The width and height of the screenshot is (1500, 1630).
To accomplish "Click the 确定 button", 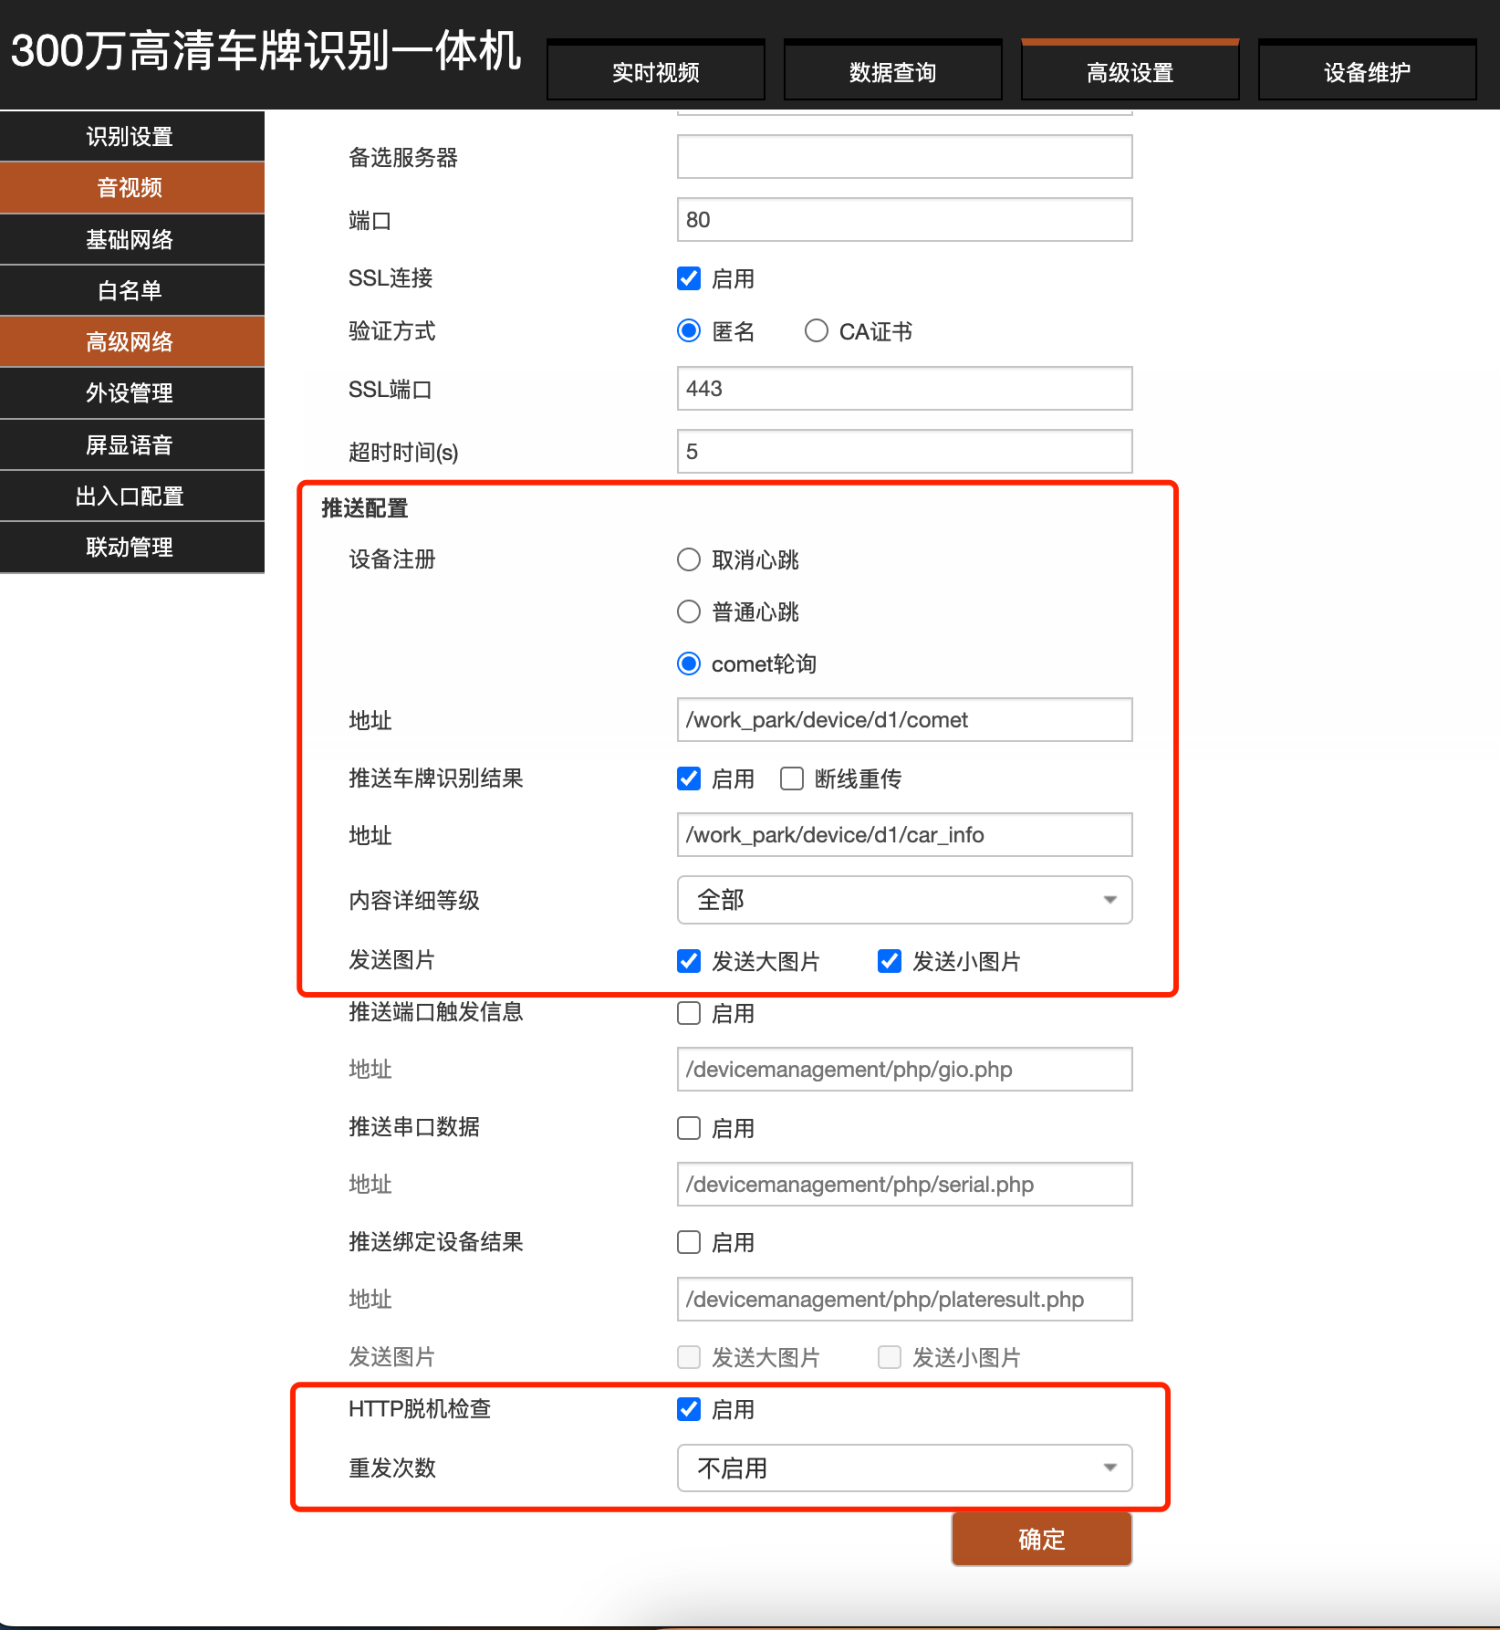I will coord(1041,1539).
